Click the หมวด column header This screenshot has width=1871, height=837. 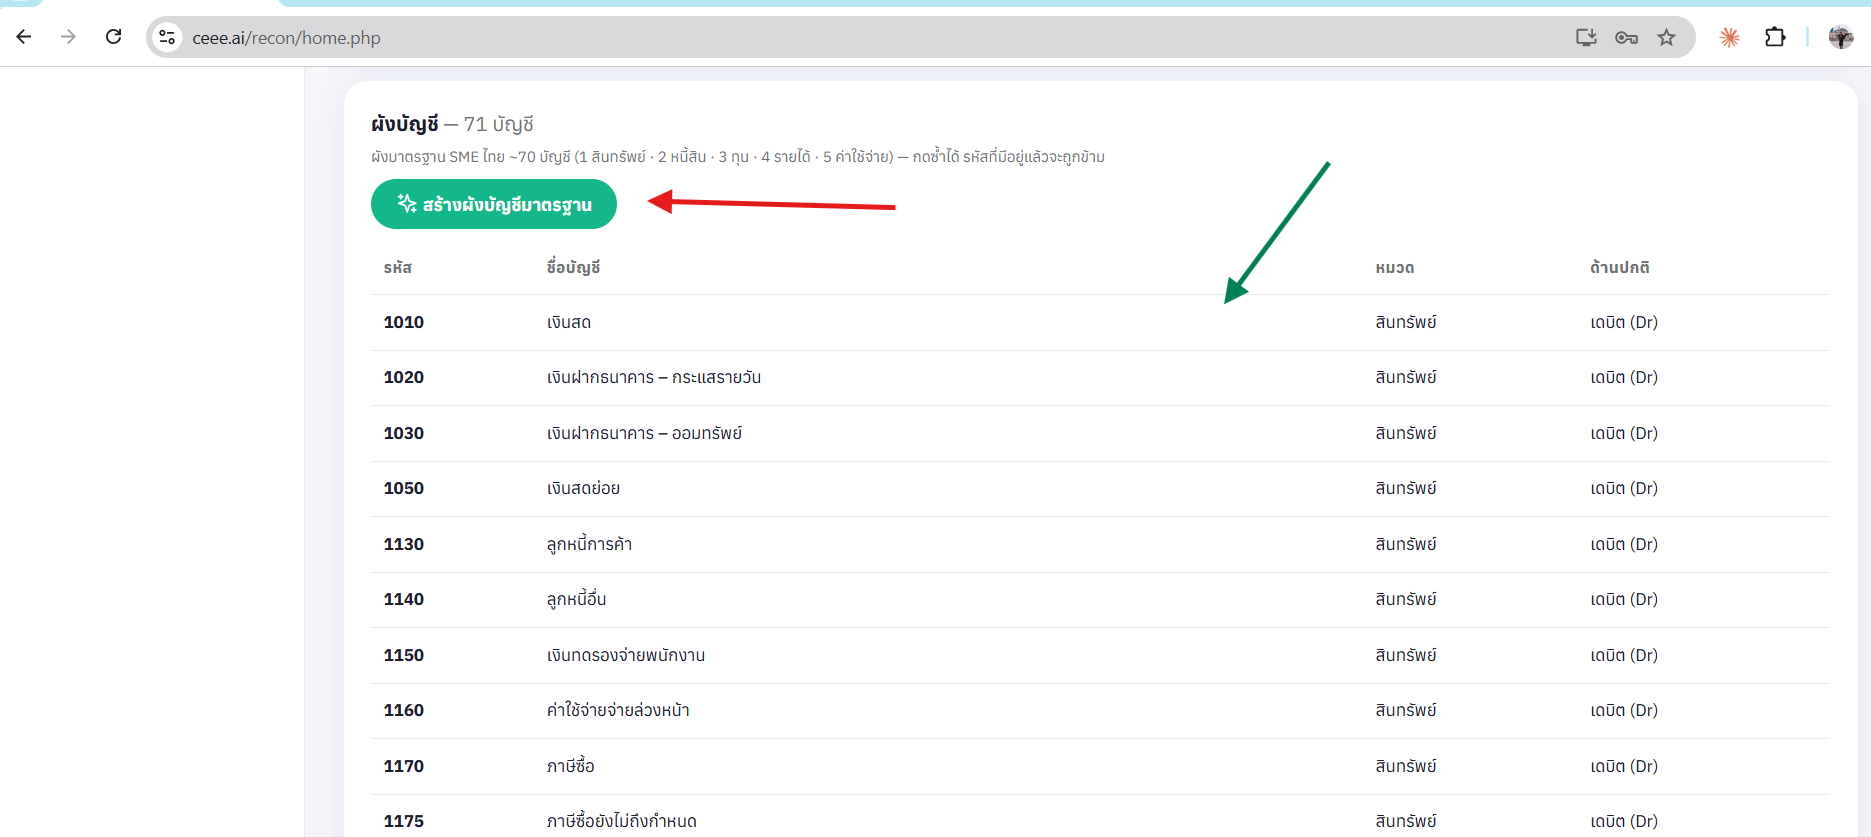(1395, 267)
